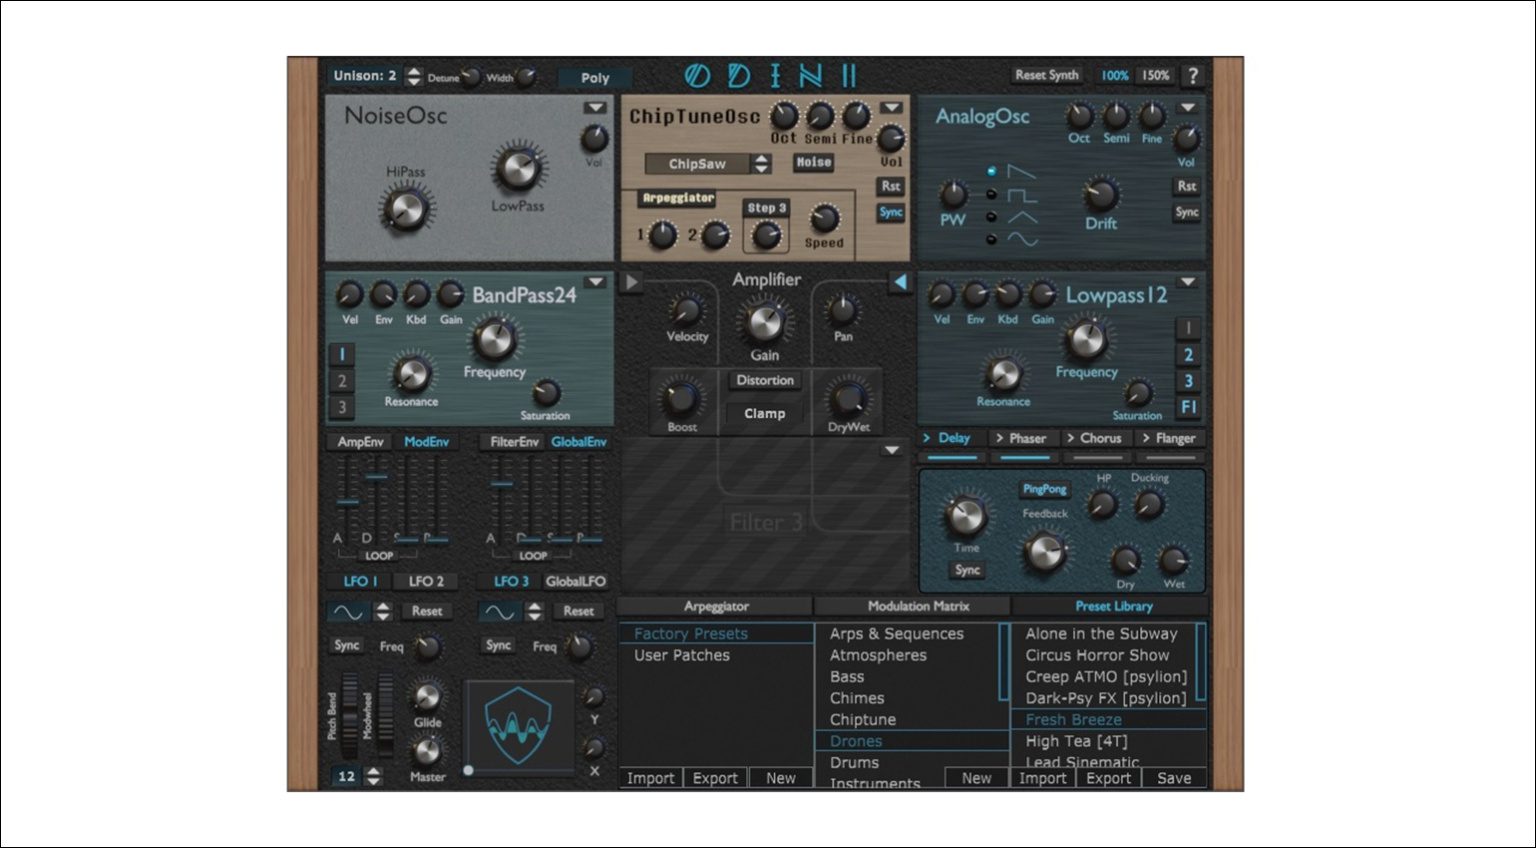Save the current preset
Viewport: 1536px width, 848px height.
pyautogui.click(x=1173, y=777)
